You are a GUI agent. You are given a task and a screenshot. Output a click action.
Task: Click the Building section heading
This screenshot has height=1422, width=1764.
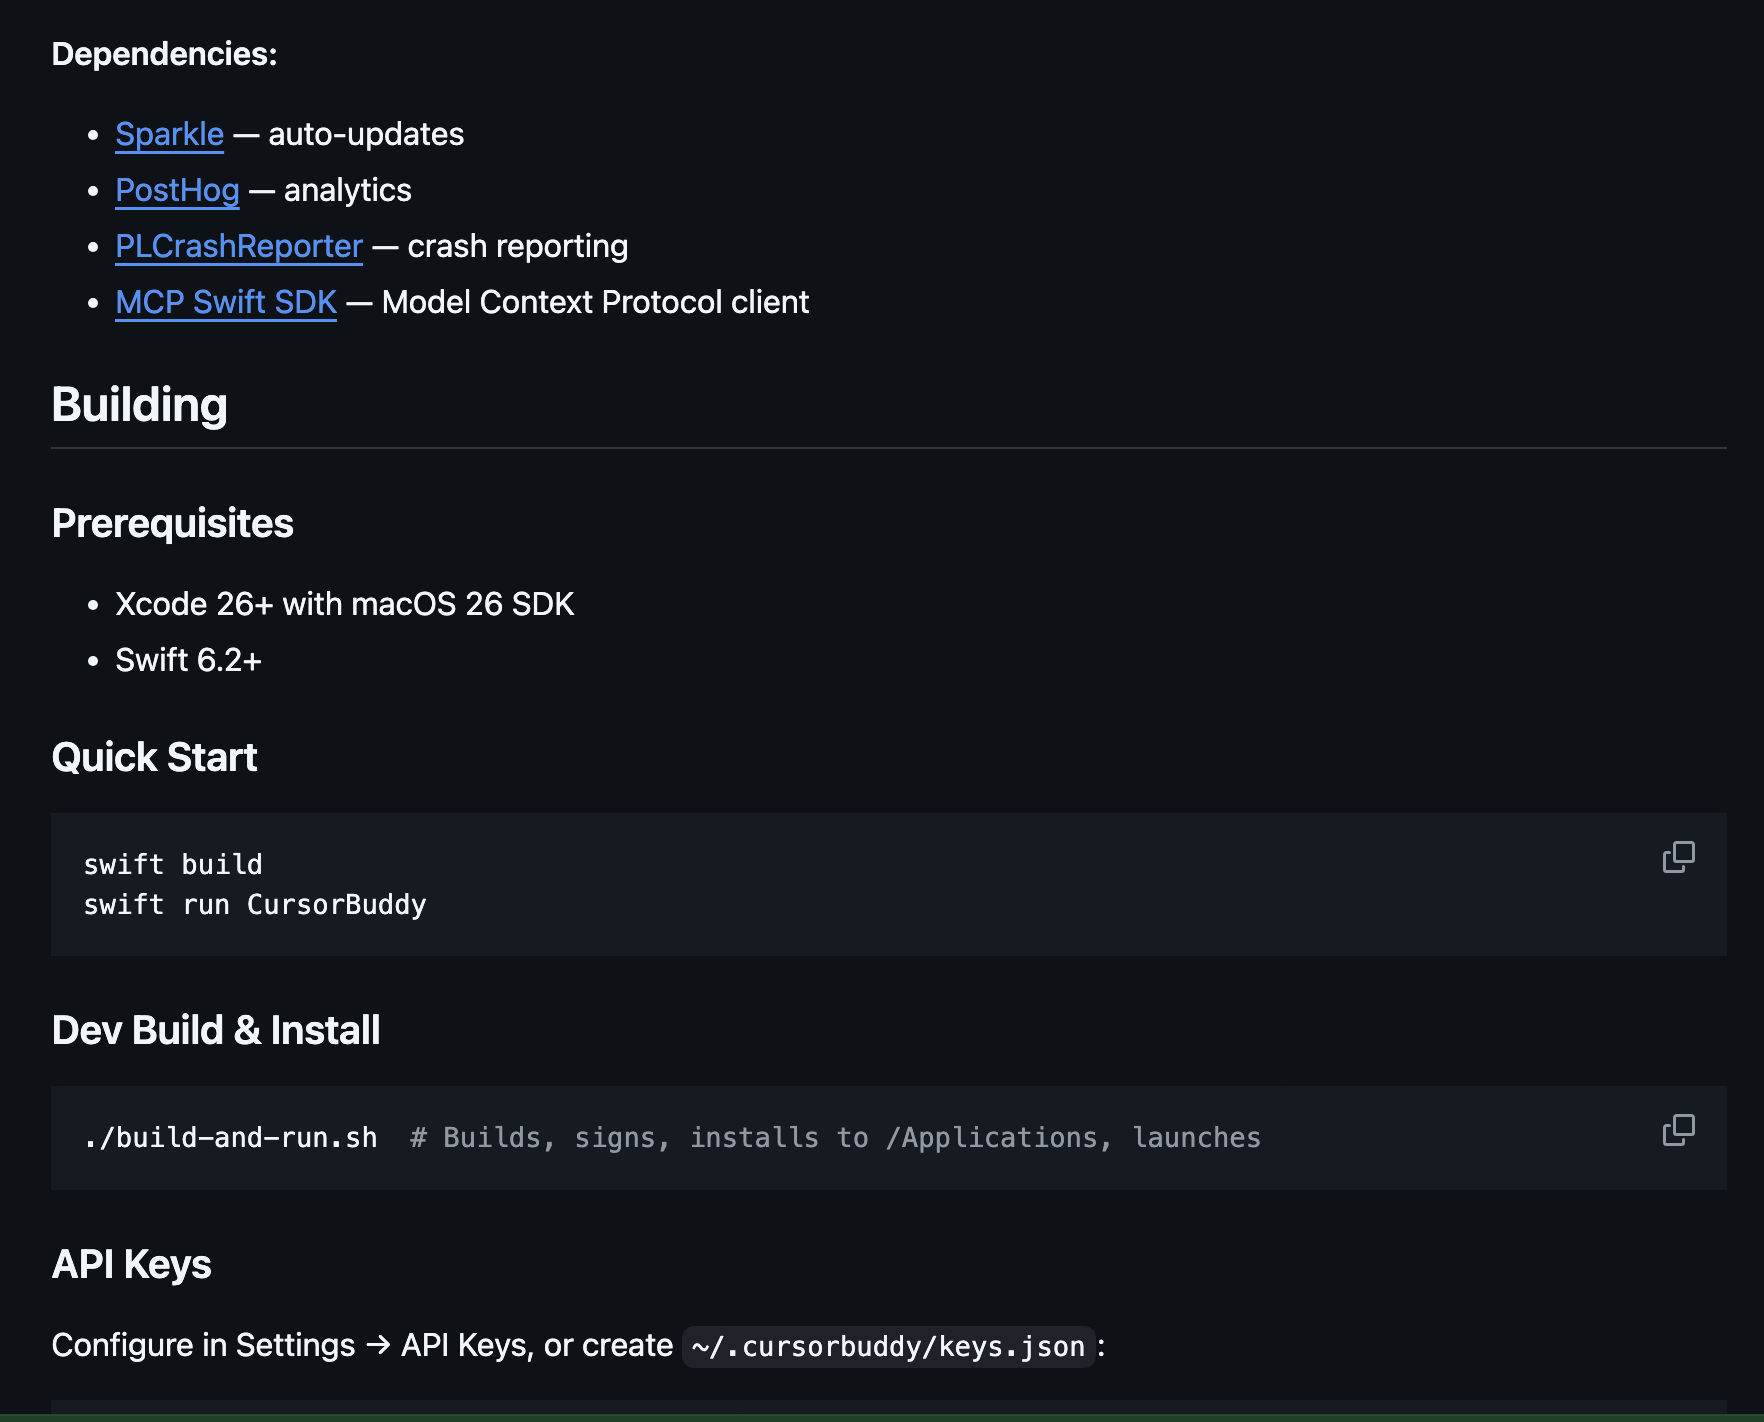(140, 405)
